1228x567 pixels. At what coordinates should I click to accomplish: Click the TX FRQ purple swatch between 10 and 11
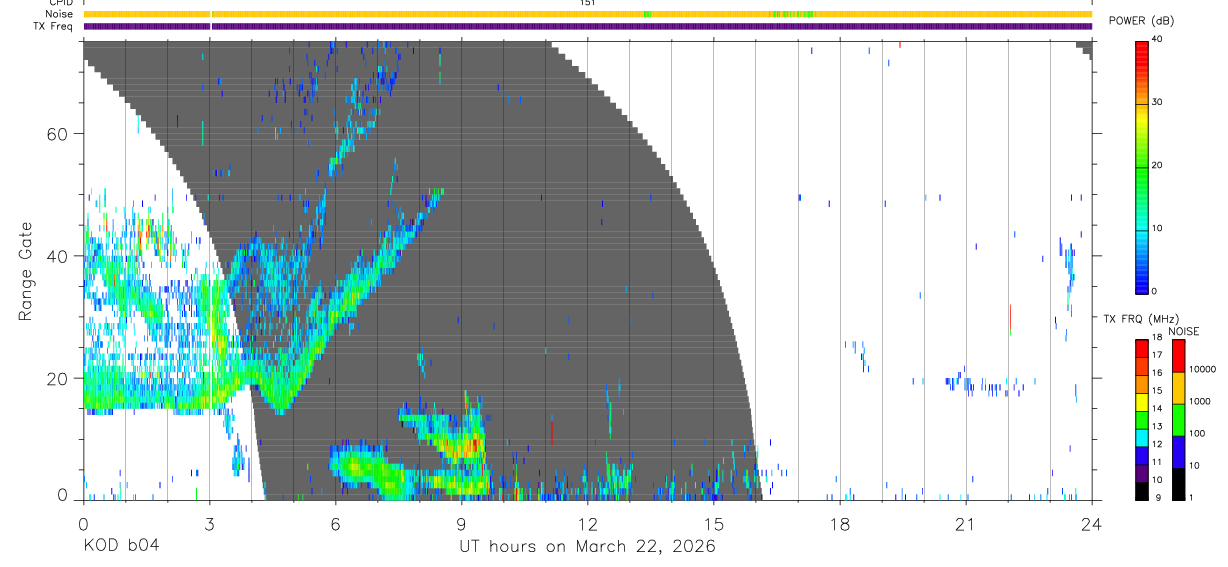click(x=1142, y=473)
